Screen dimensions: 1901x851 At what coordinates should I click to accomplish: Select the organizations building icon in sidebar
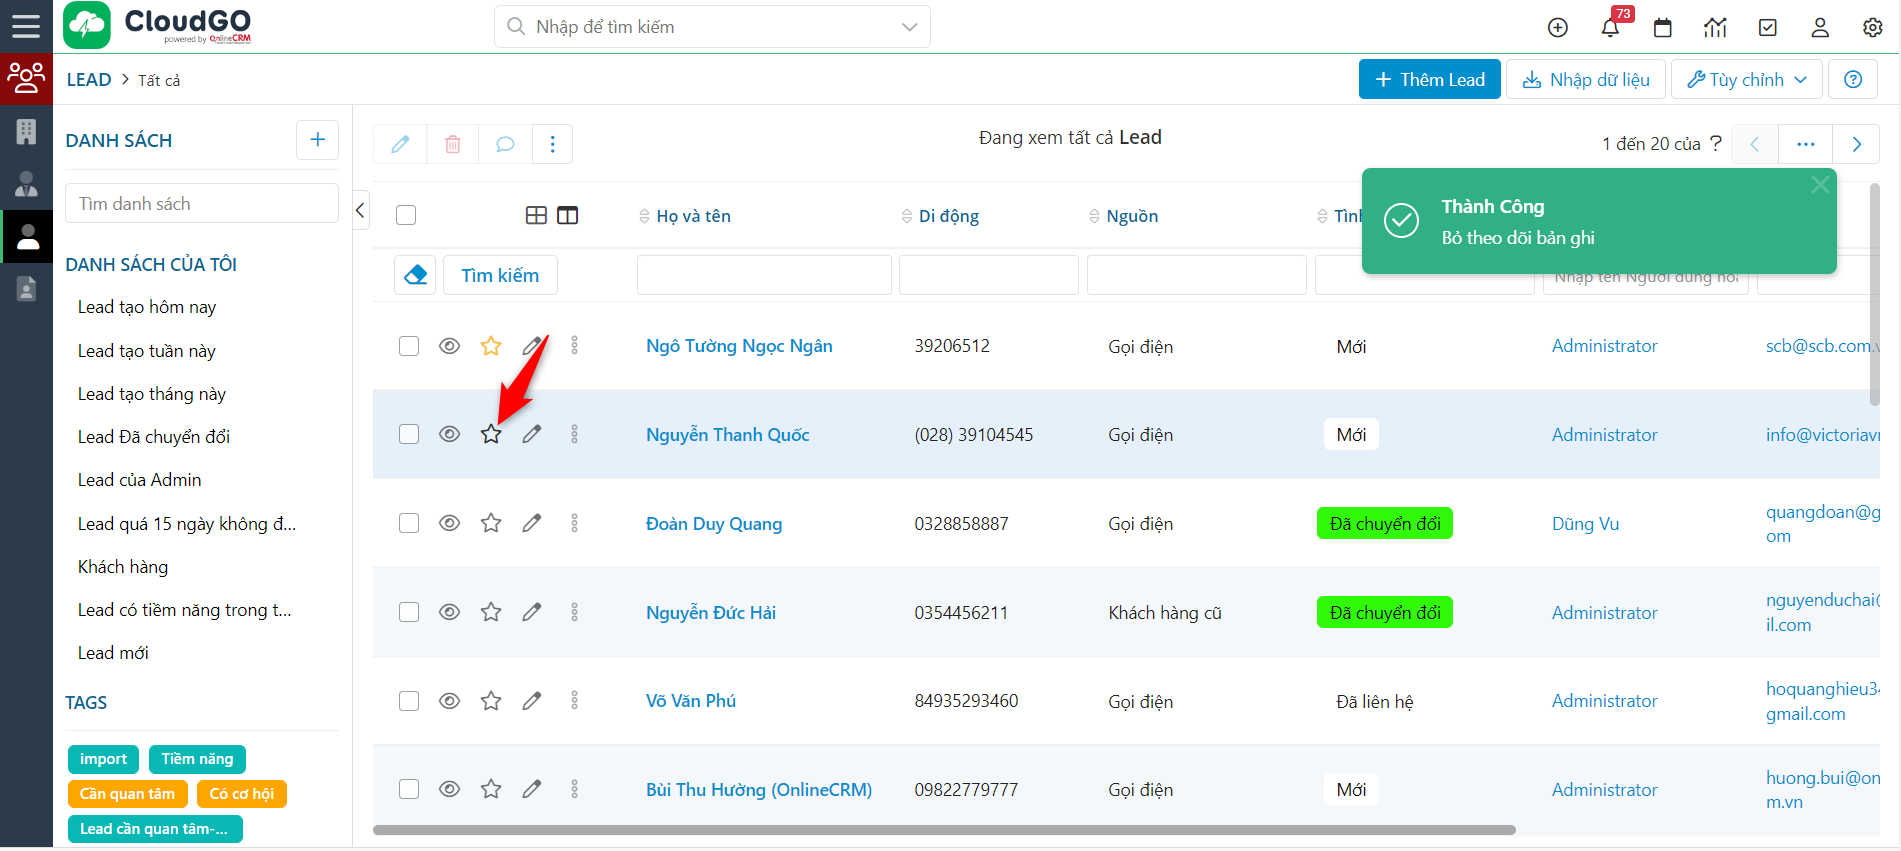pos(26,131)
